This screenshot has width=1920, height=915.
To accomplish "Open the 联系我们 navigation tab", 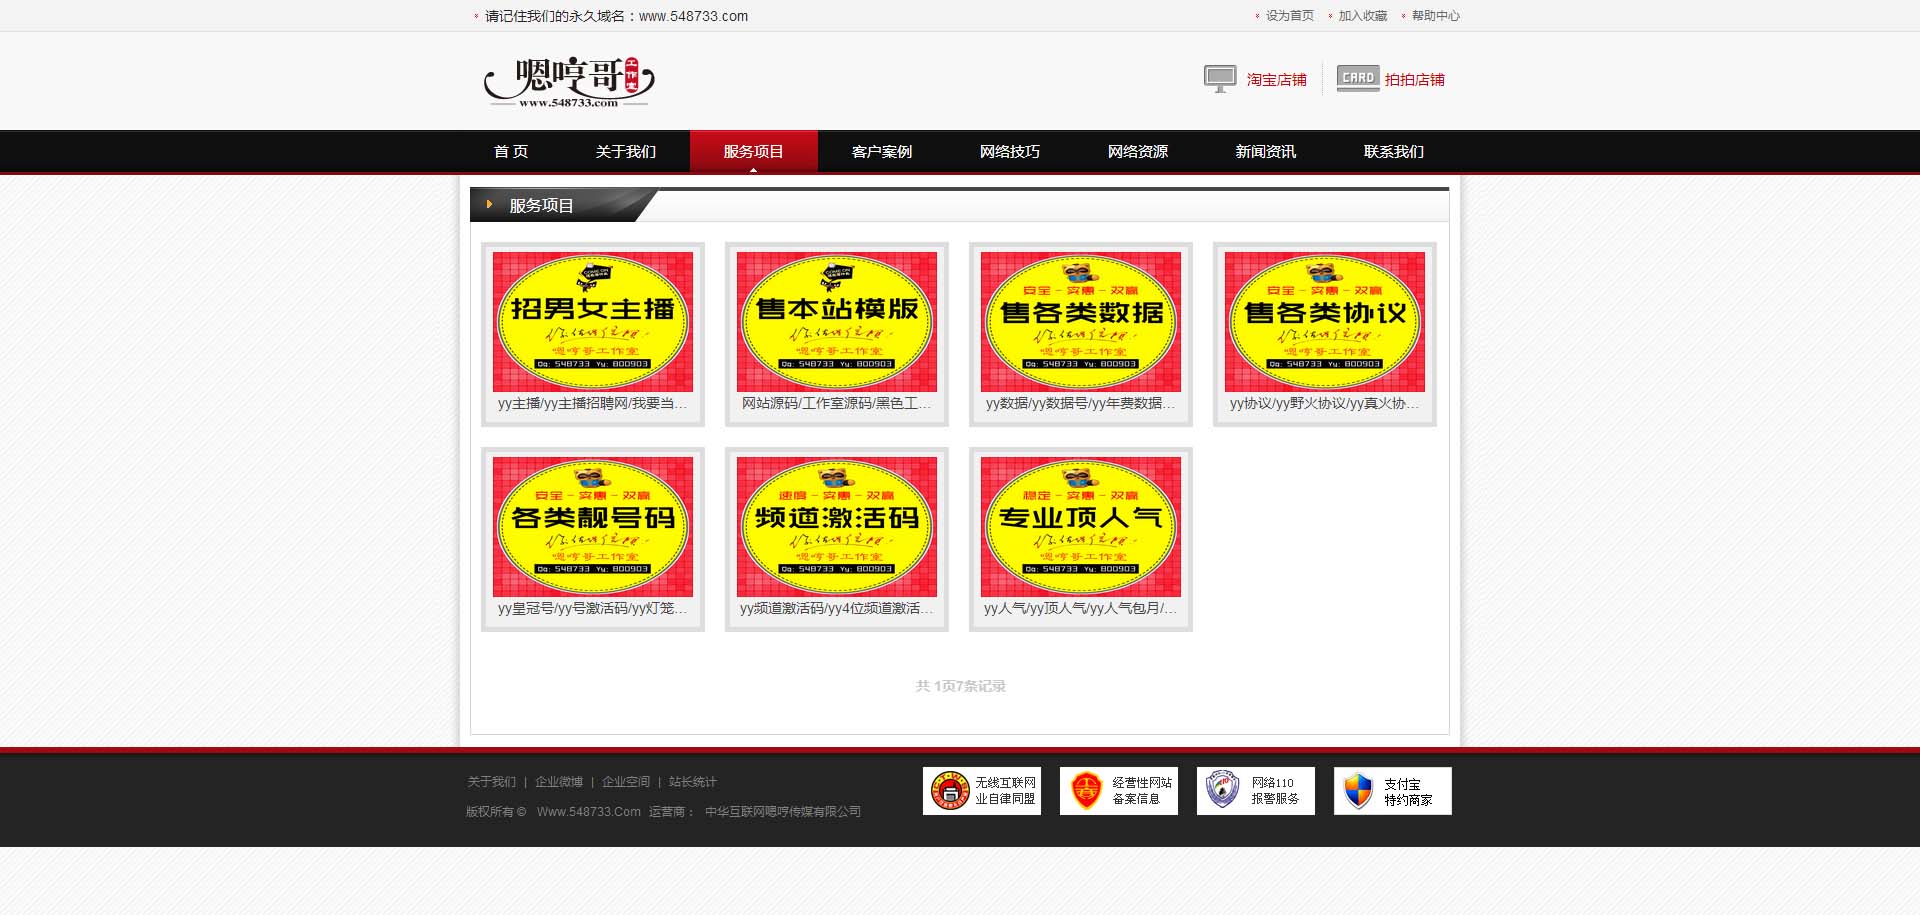I will (x=1394, y=152).
